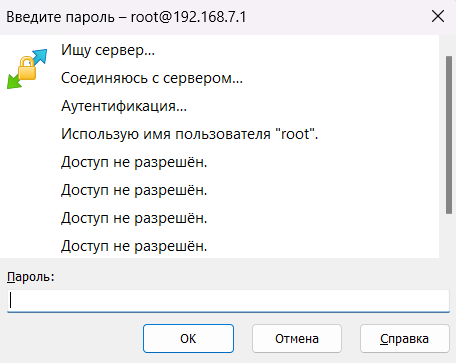Screen dimensions: 456x363
Task: Select the first "Доступ не разрешён." line
Action: 134,162
